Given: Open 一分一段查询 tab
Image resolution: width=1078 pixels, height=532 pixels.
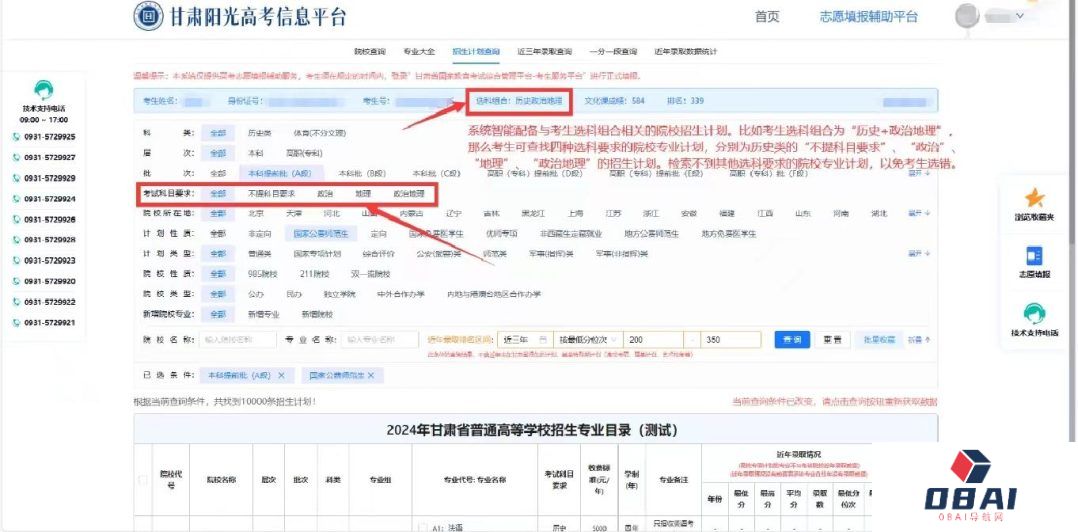Looking at the screenshot, I should 613,52.
